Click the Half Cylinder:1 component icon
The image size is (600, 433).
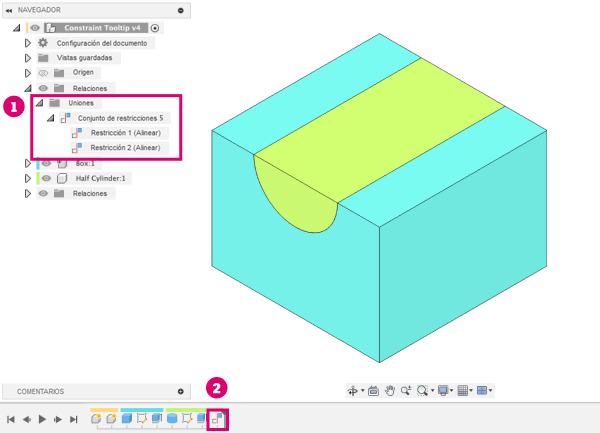pos(62,178)
